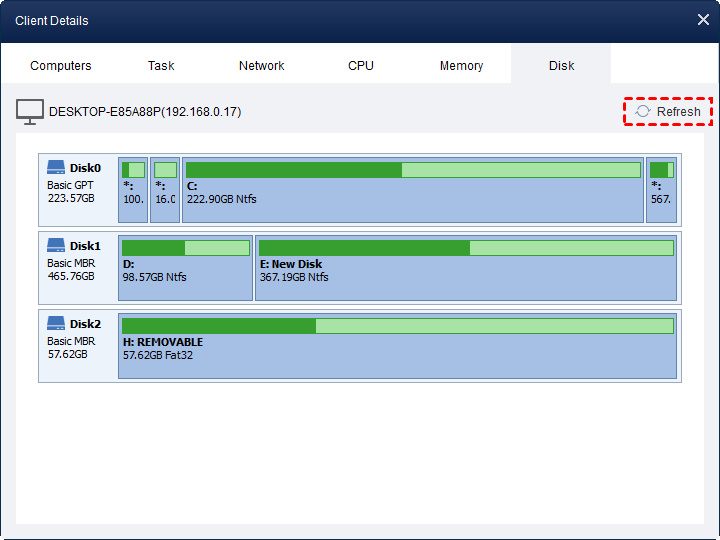This screenshot has width=720, height=540.
Task: Click the Refresh button
Action: [668, 112]
